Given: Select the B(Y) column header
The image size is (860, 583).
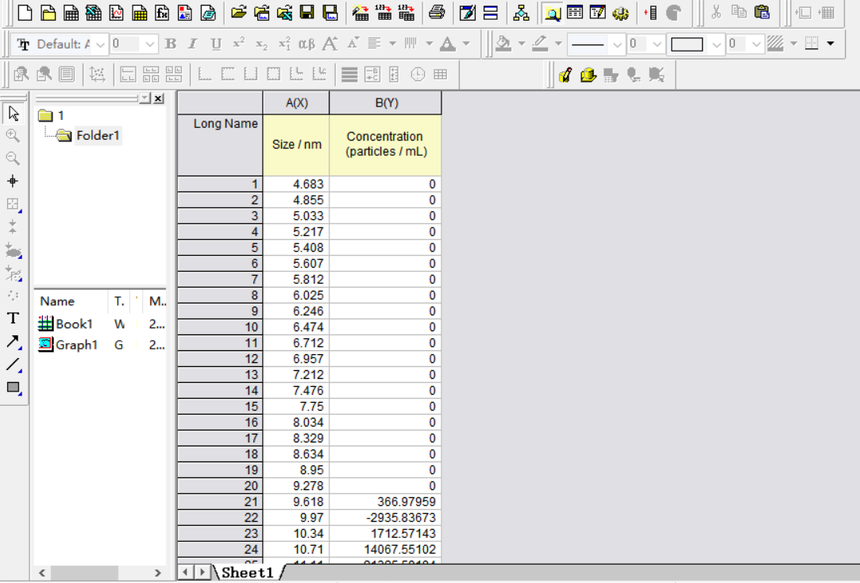Looking at the screenshot, I should [386, 103].
